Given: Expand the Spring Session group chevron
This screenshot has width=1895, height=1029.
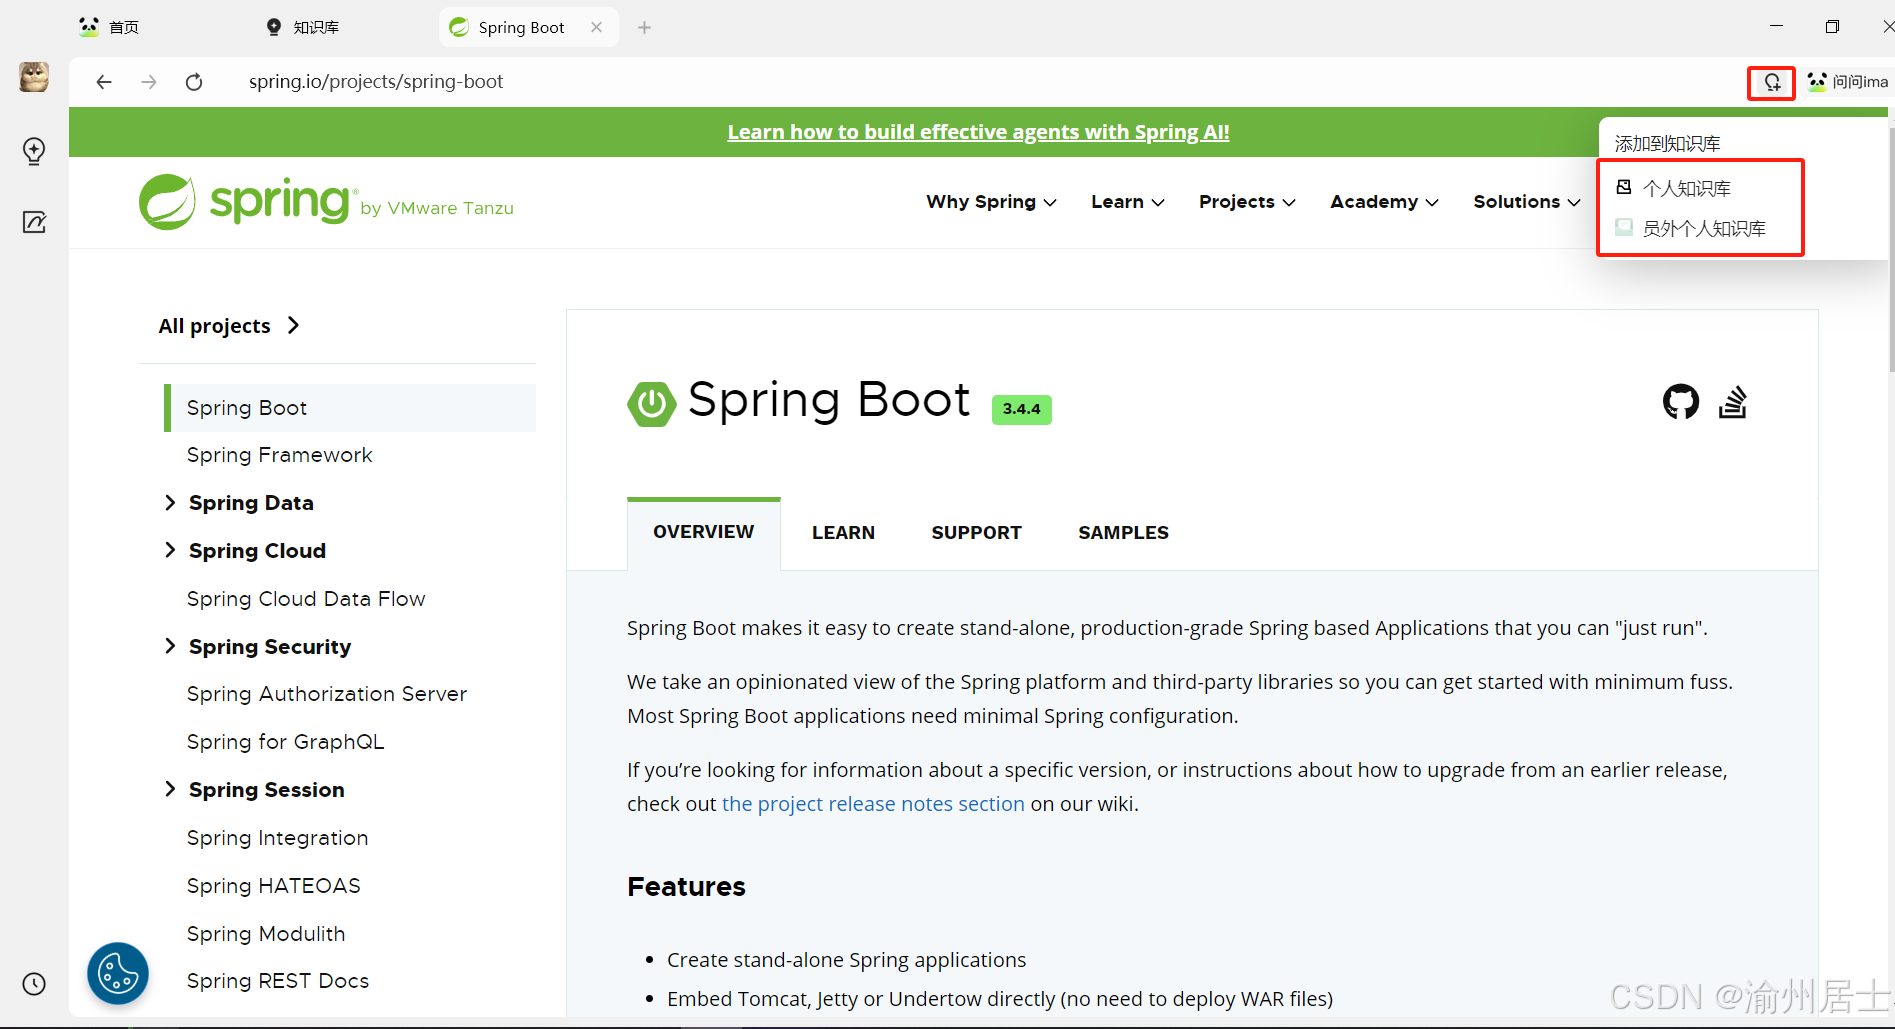Looking at the screenshot, I should point(170,790).
